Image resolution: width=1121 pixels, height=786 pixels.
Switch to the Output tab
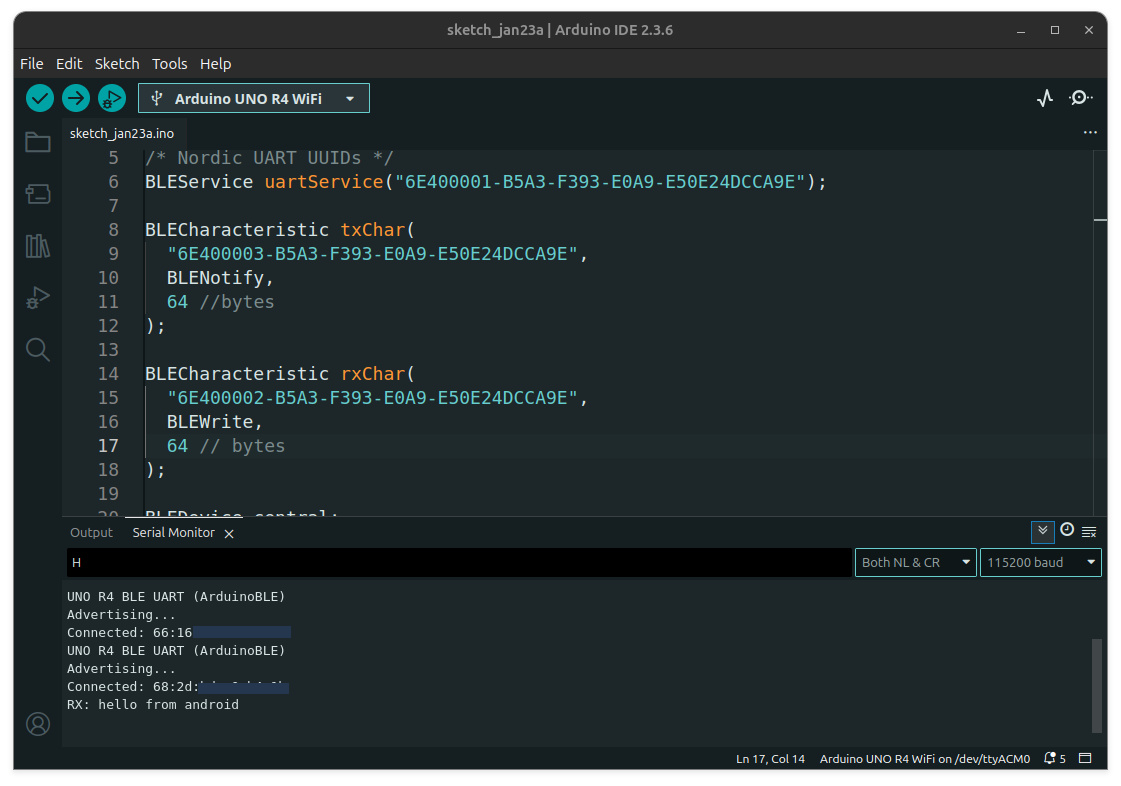pyautogui.click(x=91, y=533)
